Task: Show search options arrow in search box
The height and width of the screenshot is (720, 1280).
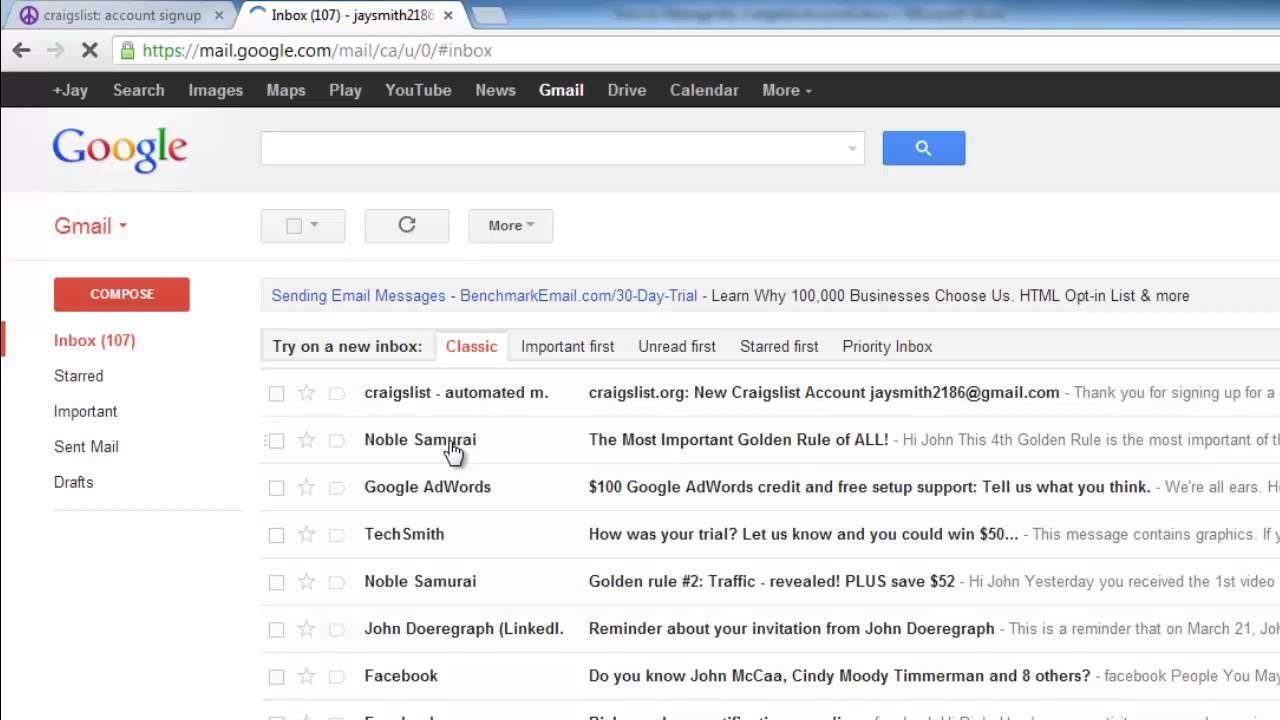Action: point(852,148)
